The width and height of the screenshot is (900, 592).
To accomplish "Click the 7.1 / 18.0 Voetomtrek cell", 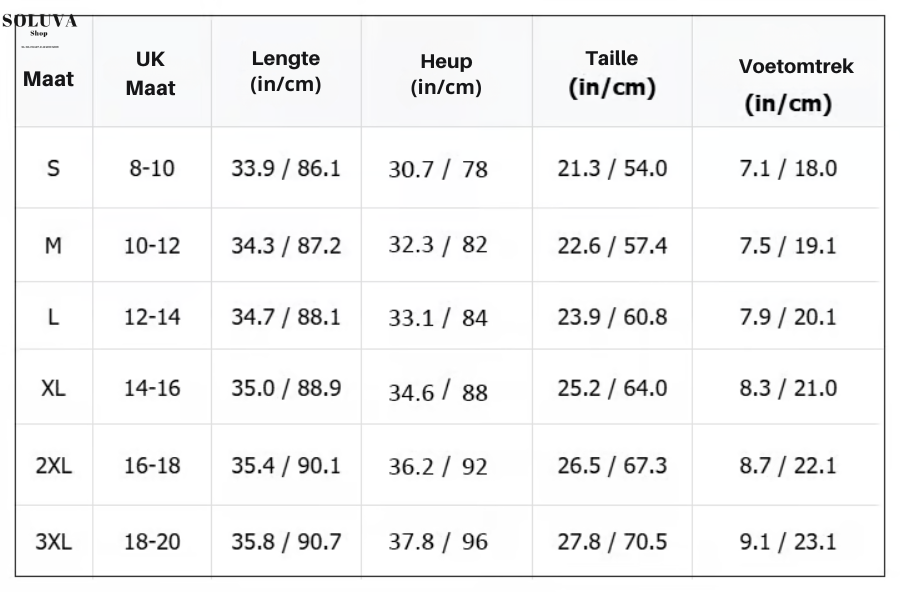I will click(787, 169).
